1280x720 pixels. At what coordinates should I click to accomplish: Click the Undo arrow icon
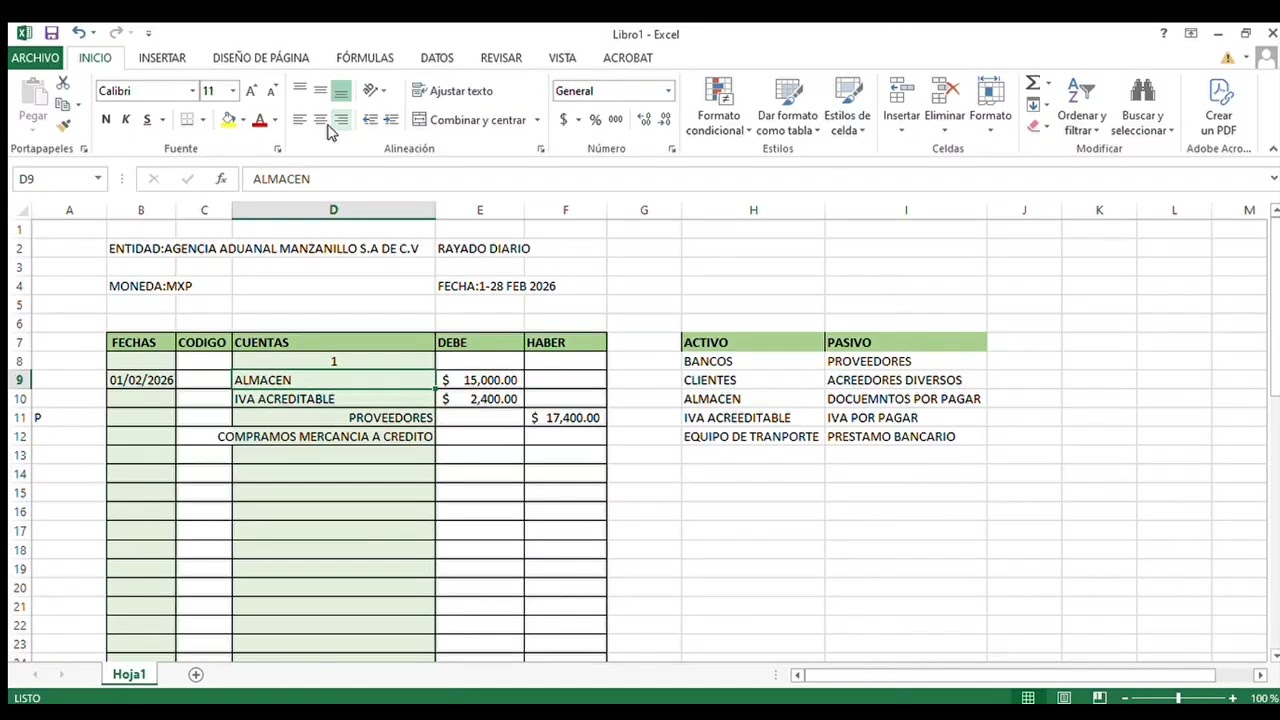point(78,33)
